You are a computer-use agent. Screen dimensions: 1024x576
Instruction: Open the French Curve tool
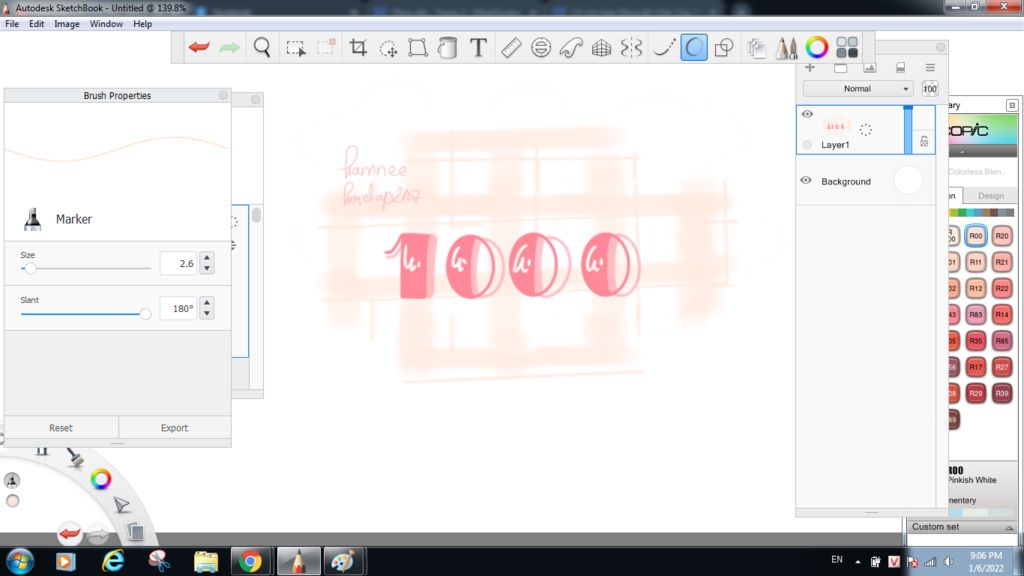571,48
